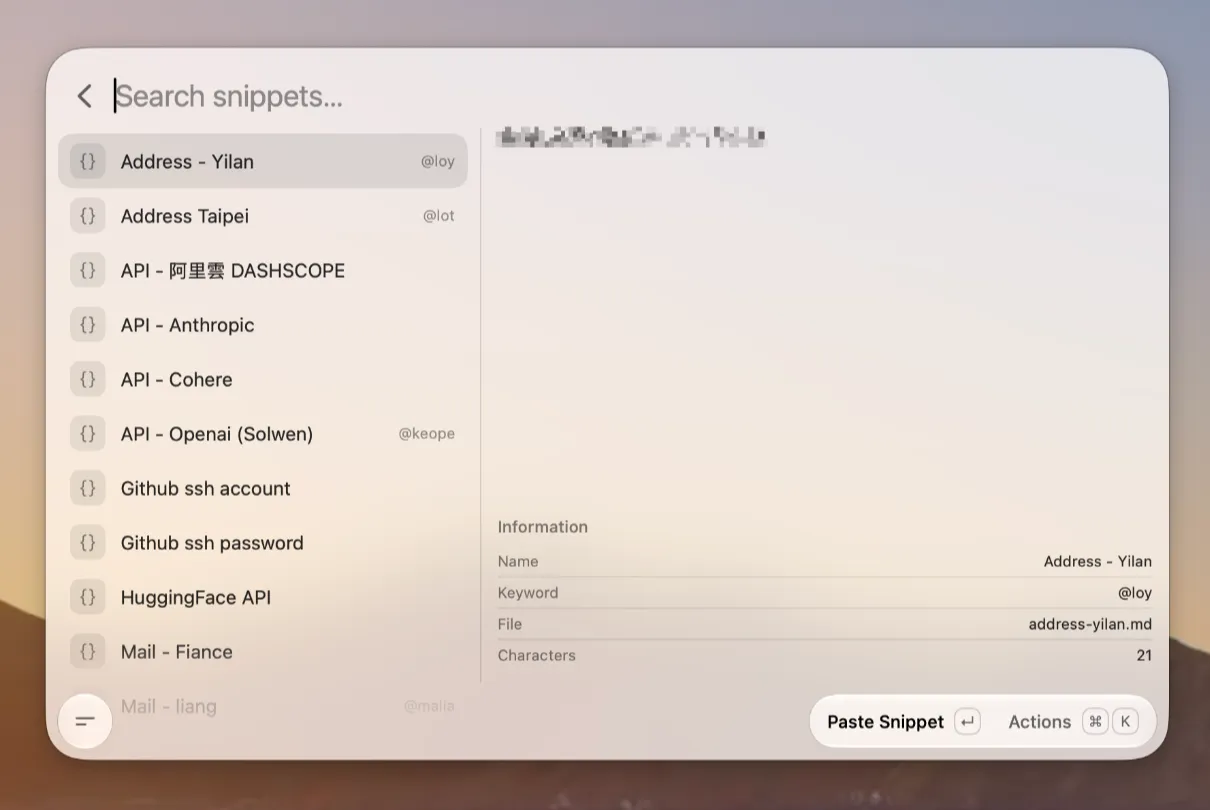Click the snippet icon beside API - 阿里雲 DASHSCOPE

click(x=88, y=270)
